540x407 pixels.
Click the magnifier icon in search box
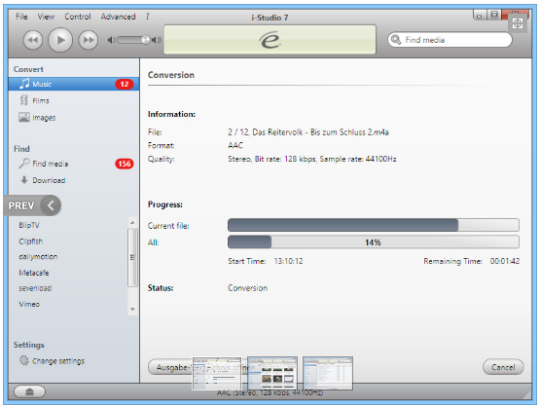(x=396, y=40)
